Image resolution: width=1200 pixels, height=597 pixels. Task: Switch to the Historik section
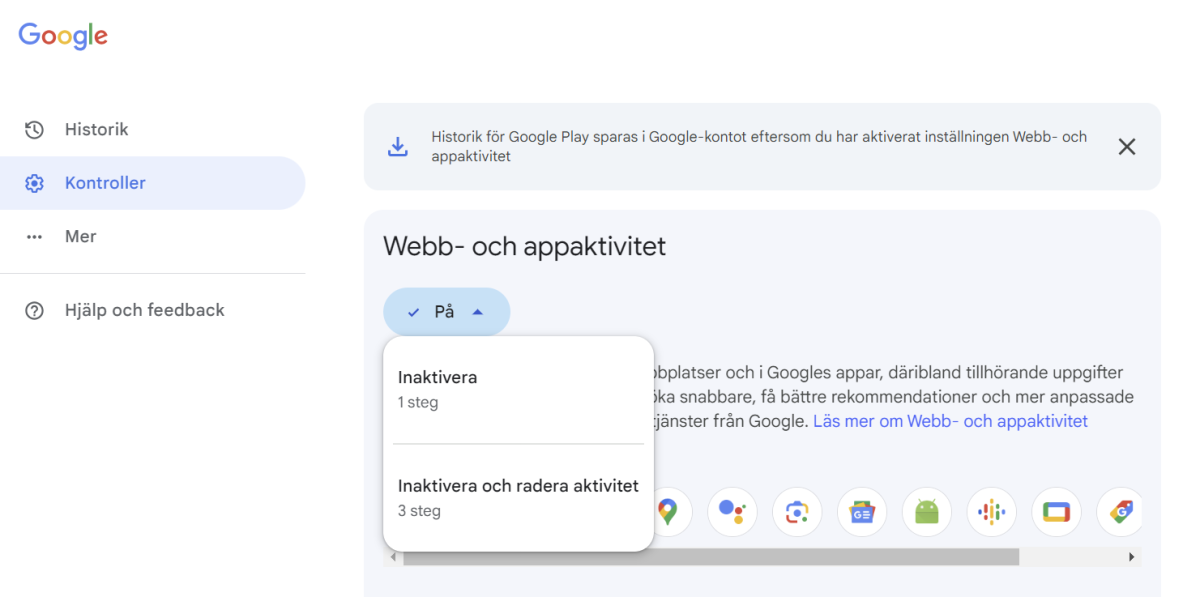coord(96,129)
